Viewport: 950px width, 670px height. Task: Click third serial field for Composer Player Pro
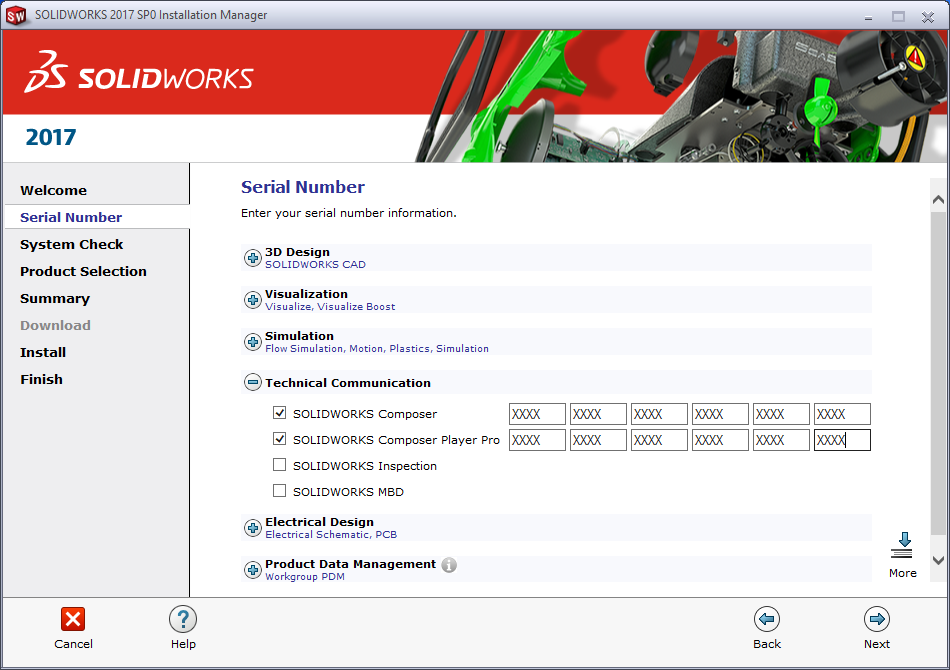tap(659, 440)
